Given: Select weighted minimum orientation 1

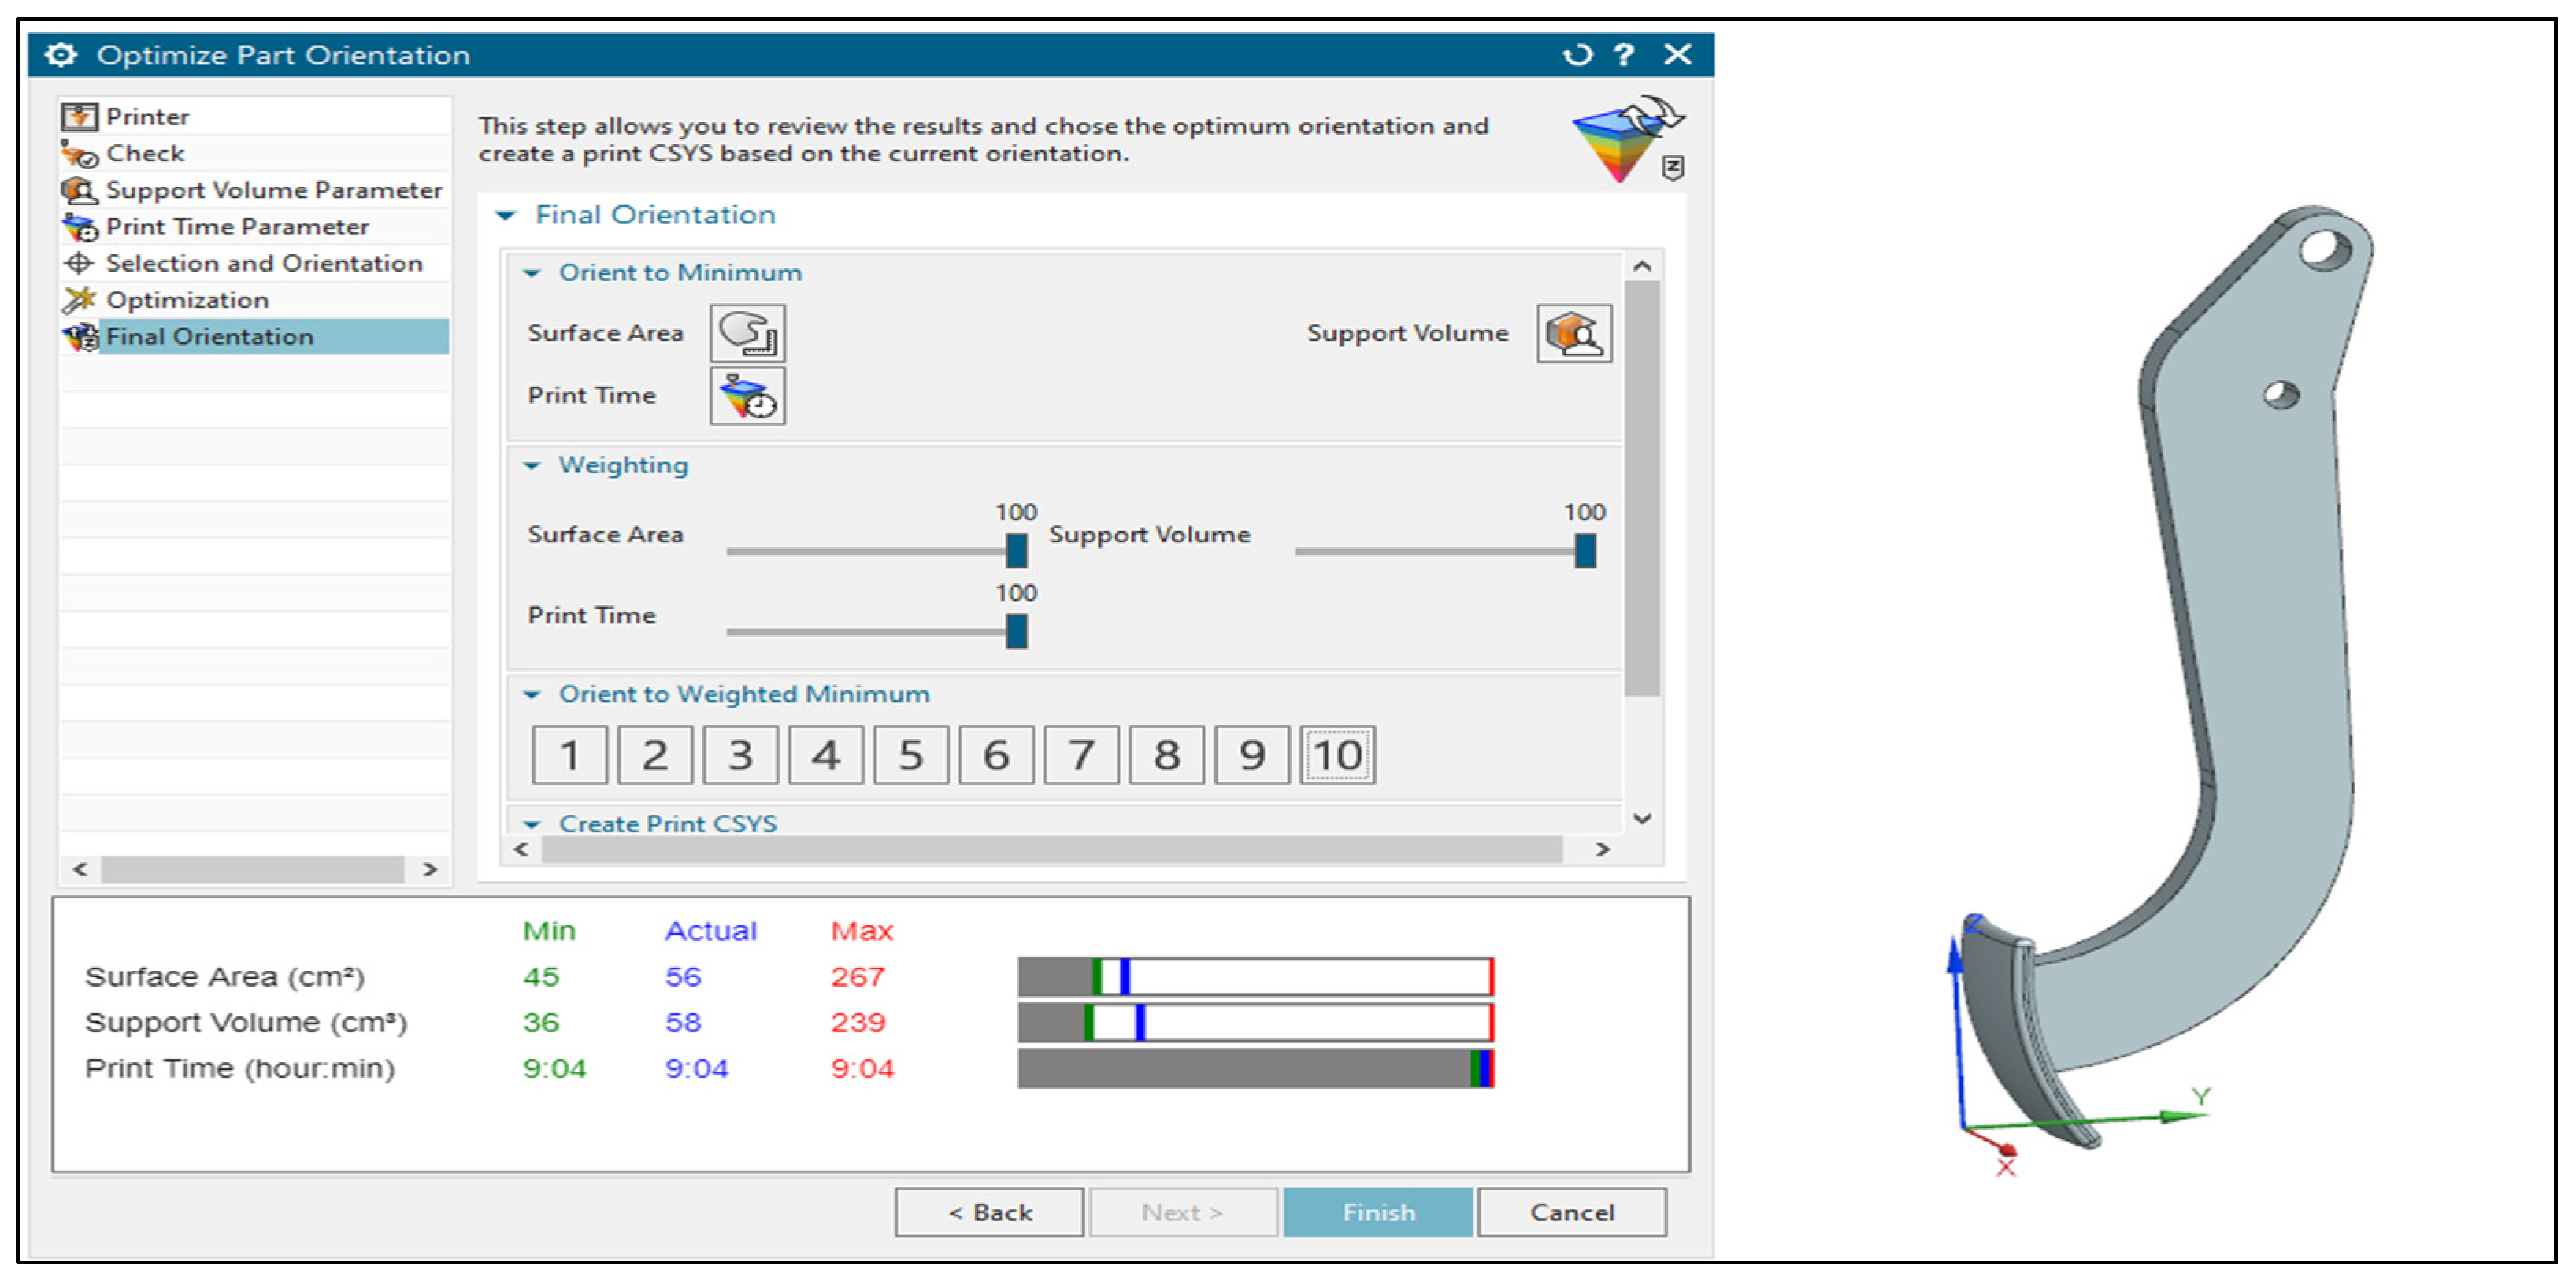Looking at the screenshot, I should pyautogui.click(x=569, y=755).
